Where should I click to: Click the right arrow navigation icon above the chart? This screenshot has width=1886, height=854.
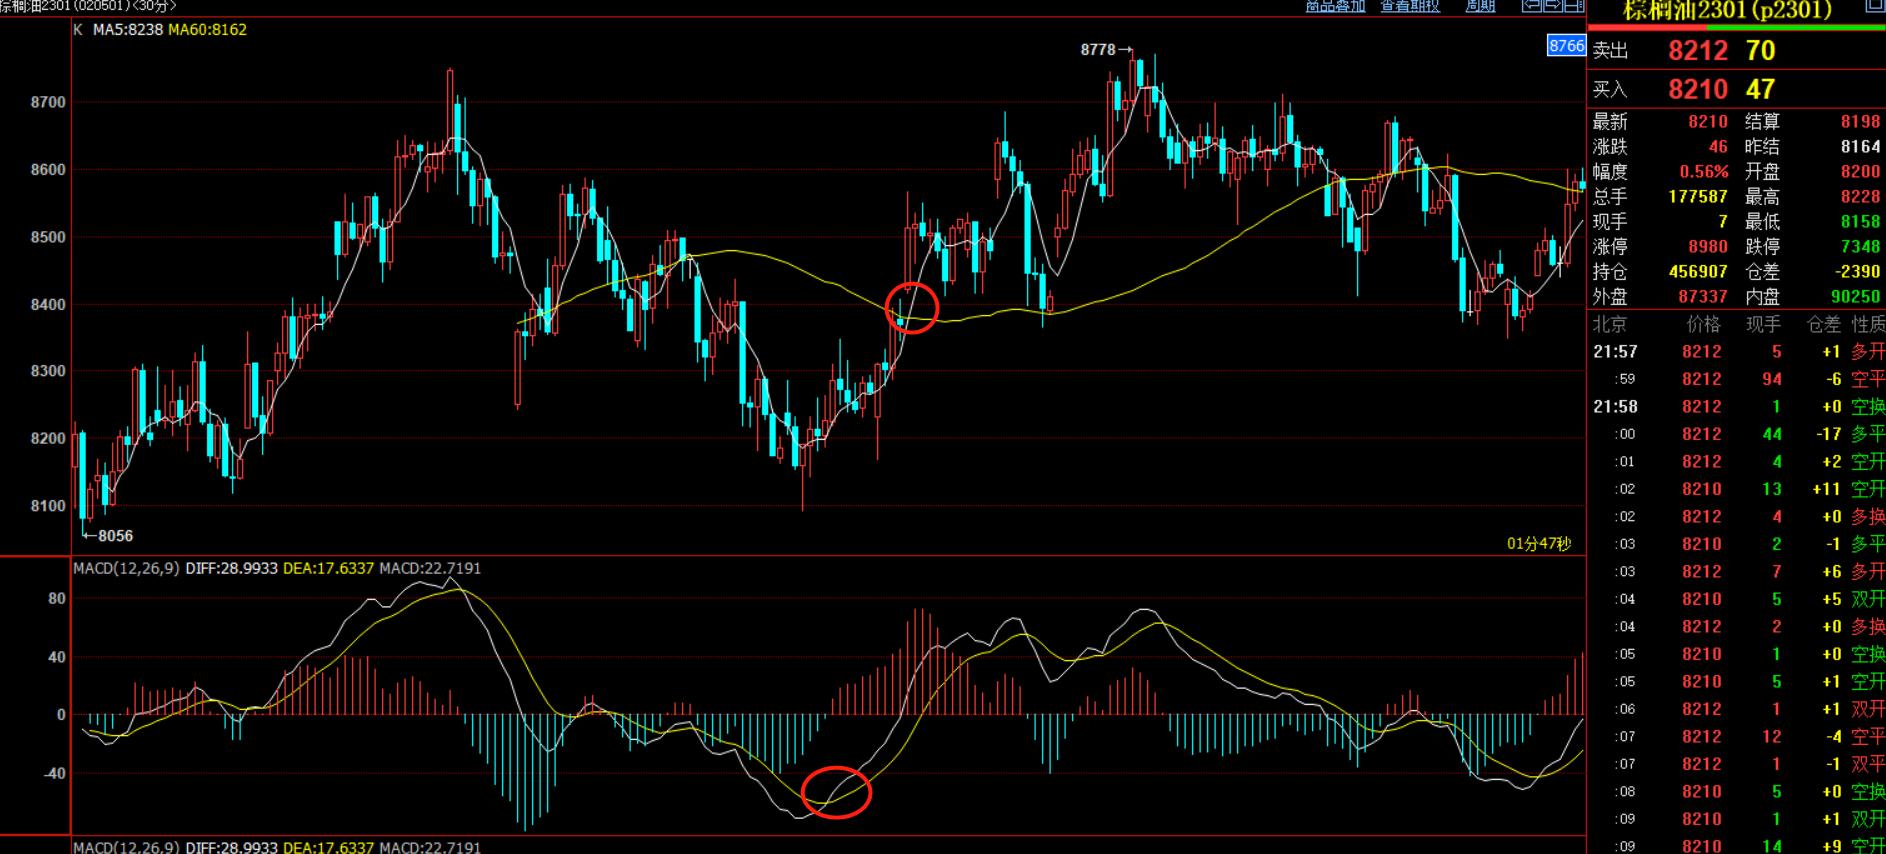tap(1552, 6)
